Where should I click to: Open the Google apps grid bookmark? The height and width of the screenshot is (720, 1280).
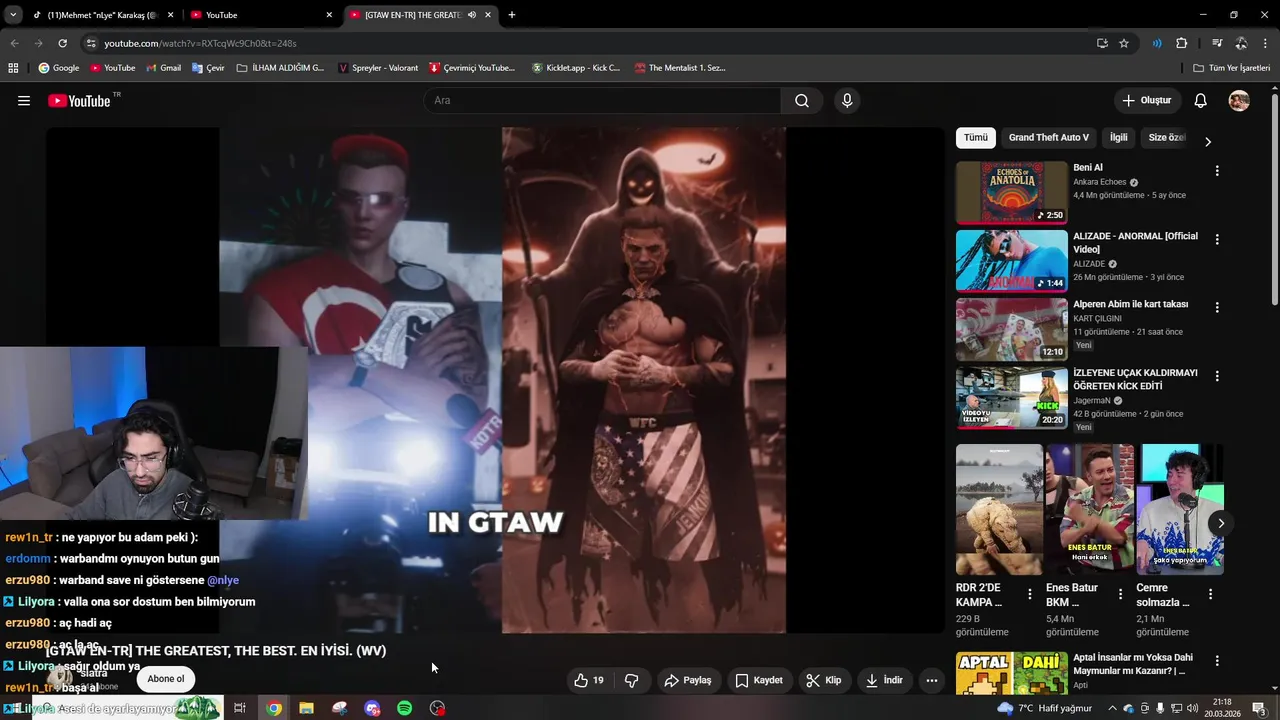[x=13, y=68]
